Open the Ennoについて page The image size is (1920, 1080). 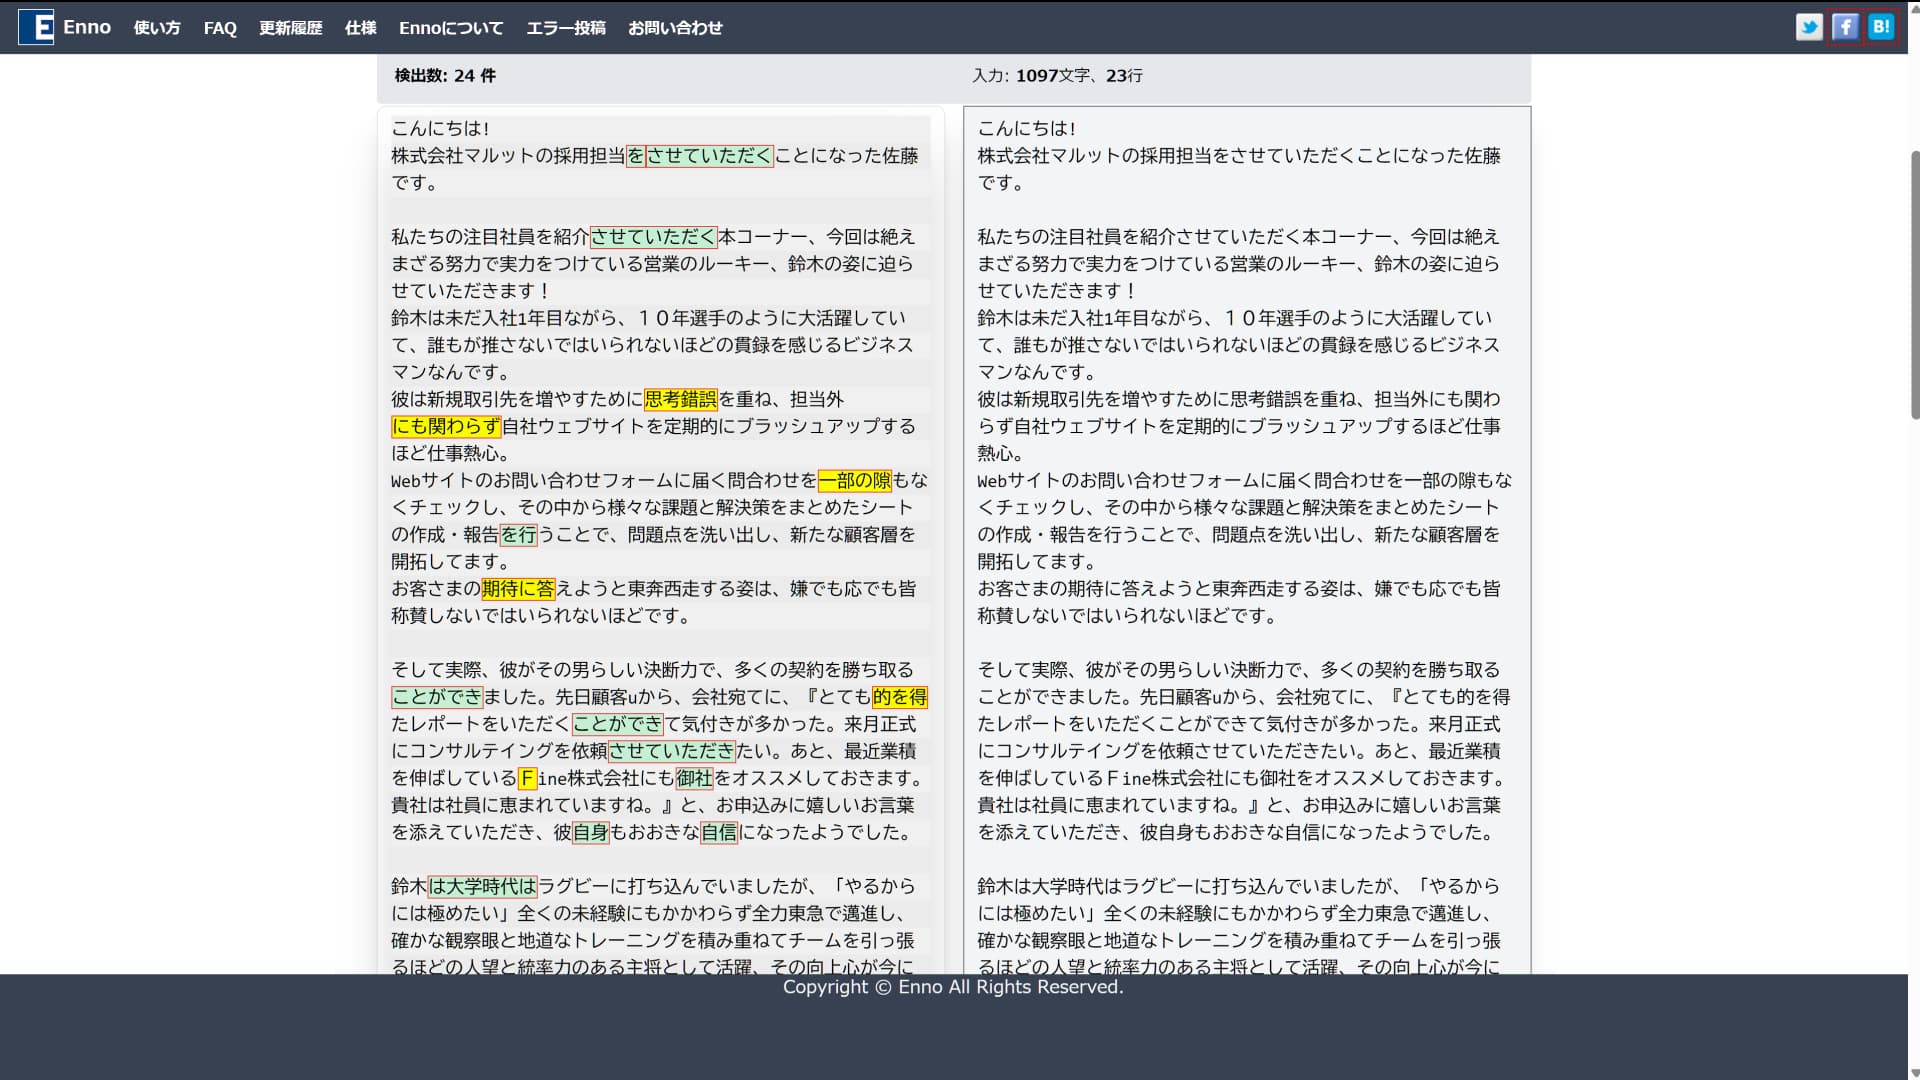pyautogui.click(x=451, y=28)
